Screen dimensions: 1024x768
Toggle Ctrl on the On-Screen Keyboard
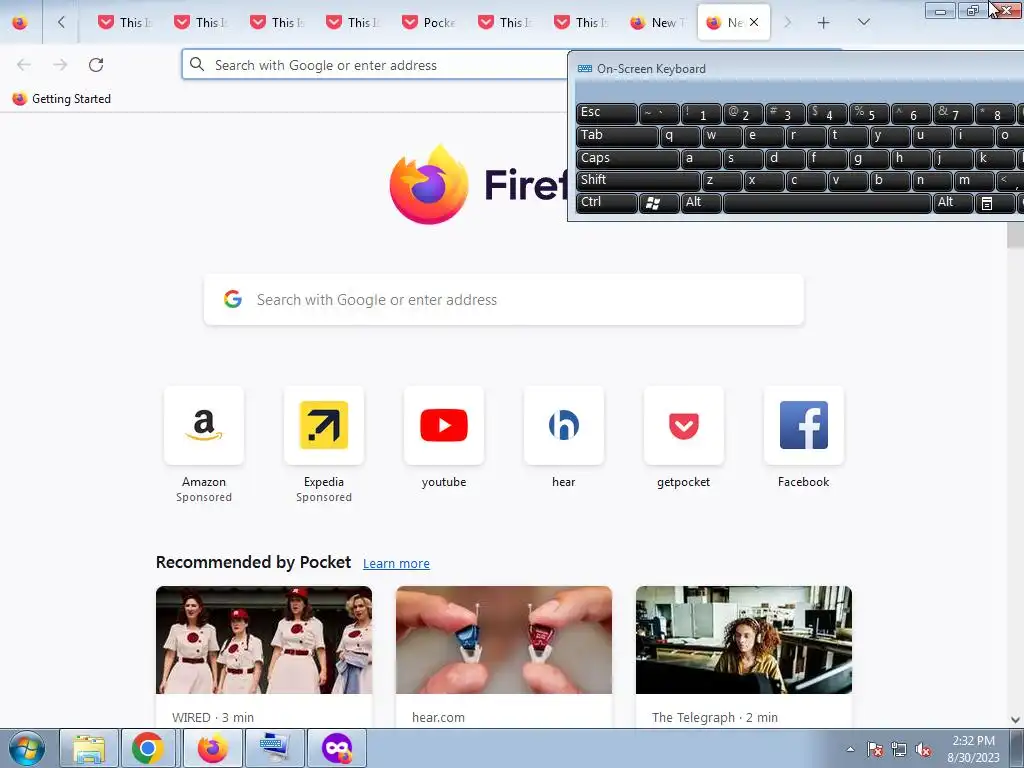(607, 203)
